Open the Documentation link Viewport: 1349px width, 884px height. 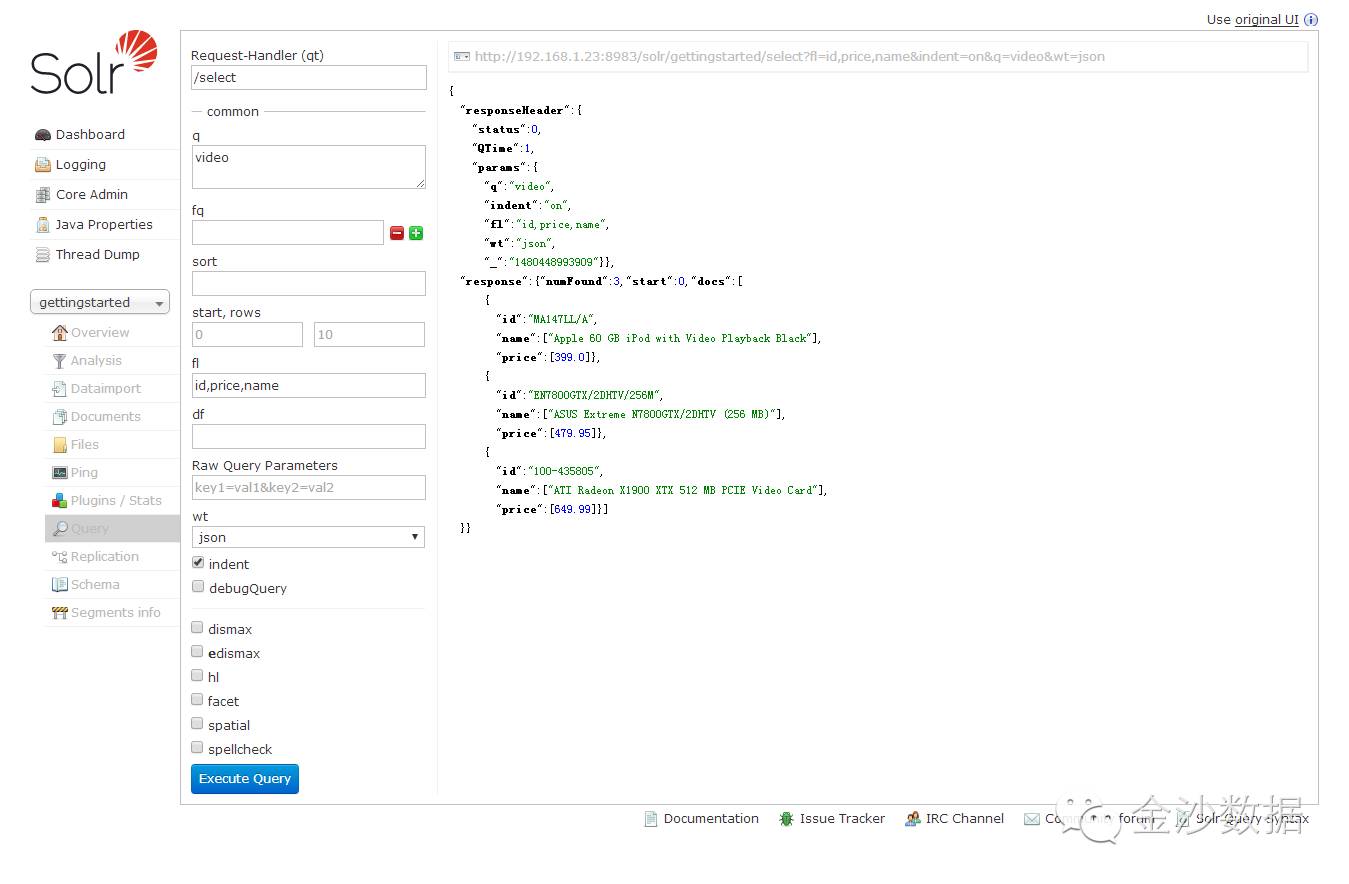711,819
